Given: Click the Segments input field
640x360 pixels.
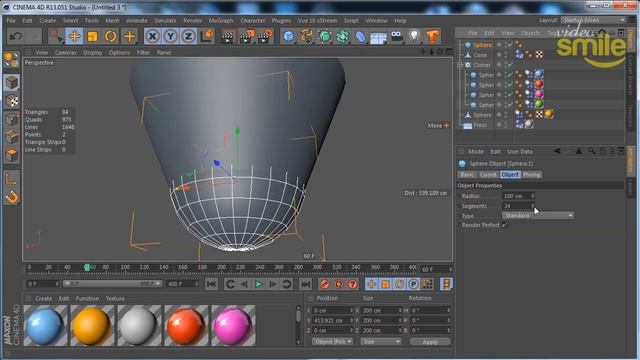Looking at the screenshot, I should [x=518, y=206].
